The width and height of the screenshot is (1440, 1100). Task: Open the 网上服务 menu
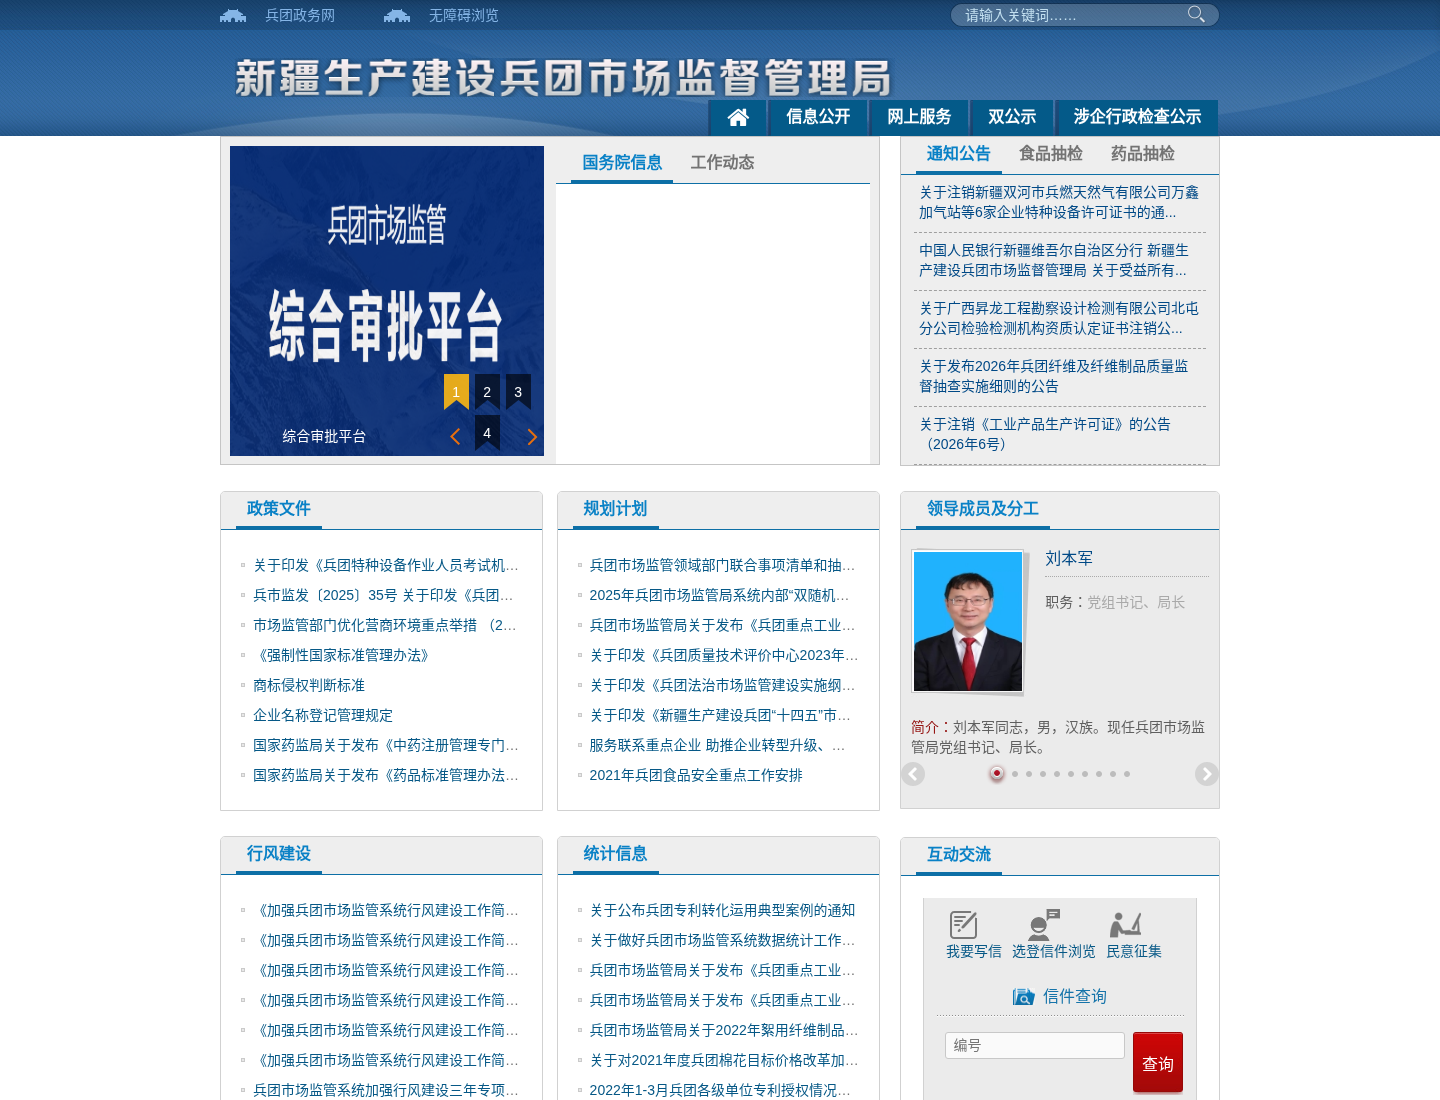pos(919,117)
